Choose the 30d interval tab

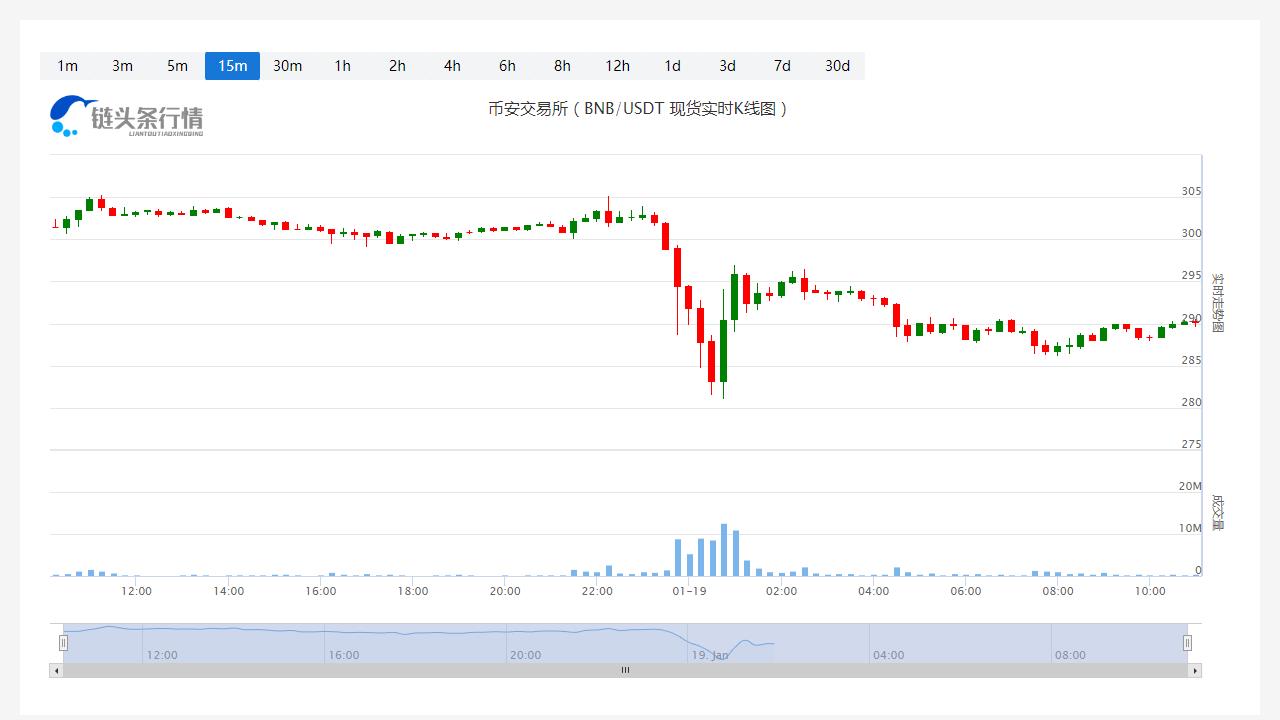click(x=837, y=66)
